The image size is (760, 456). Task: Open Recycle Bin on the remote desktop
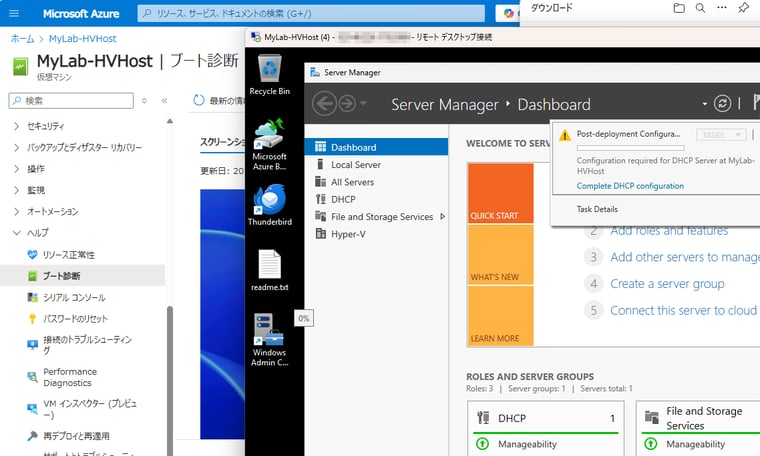point(269,75)
